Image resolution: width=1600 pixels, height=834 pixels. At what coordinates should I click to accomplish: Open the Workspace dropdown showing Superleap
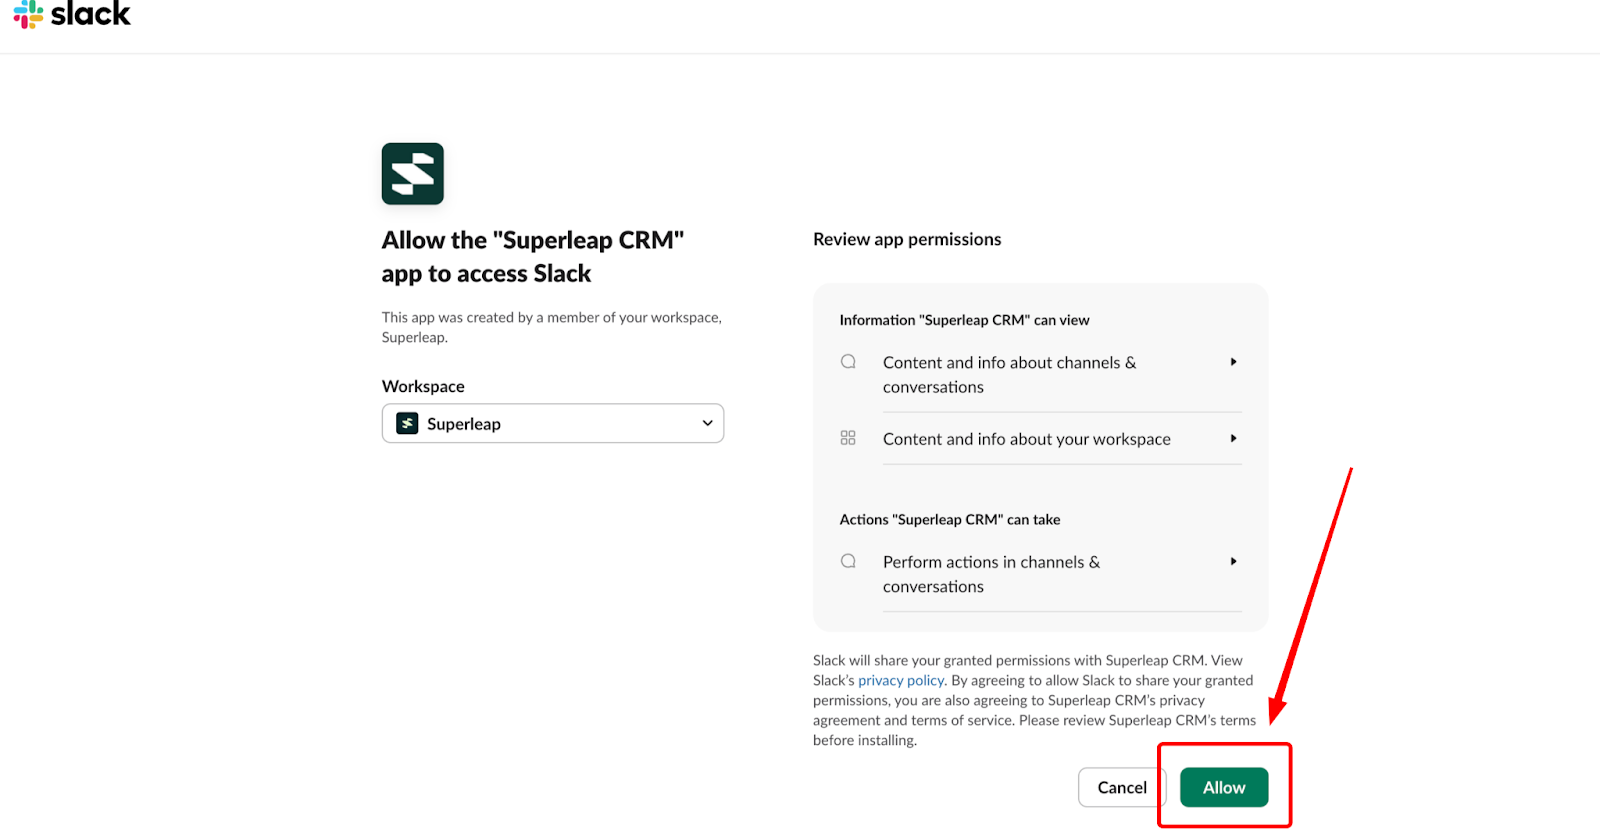(x=552, y=424)
